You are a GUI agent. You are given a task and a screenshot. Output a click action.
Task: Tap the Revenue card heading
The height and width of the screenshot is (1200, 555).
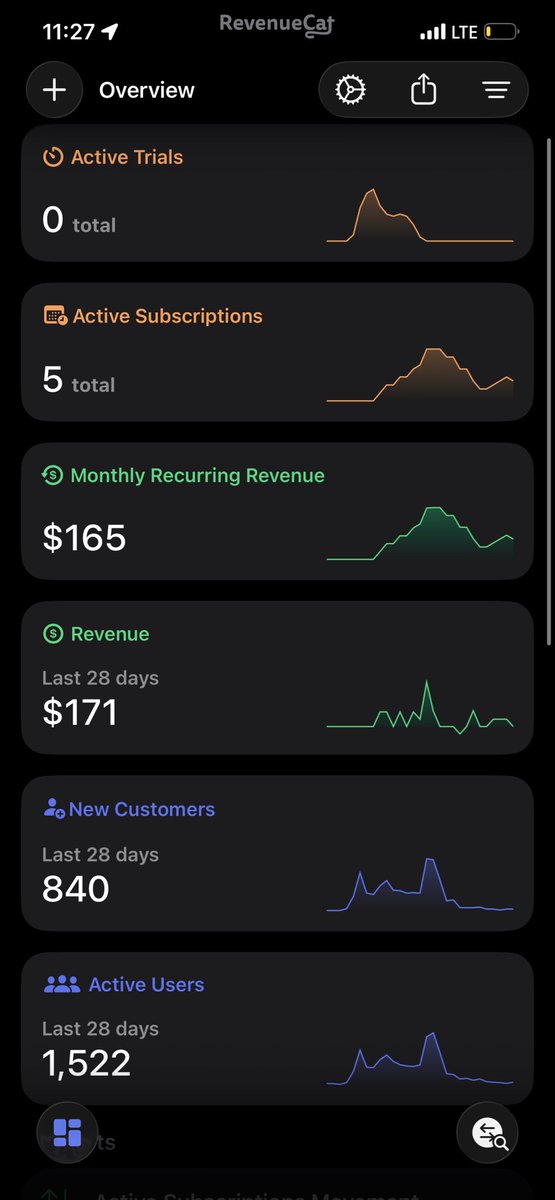110,634
